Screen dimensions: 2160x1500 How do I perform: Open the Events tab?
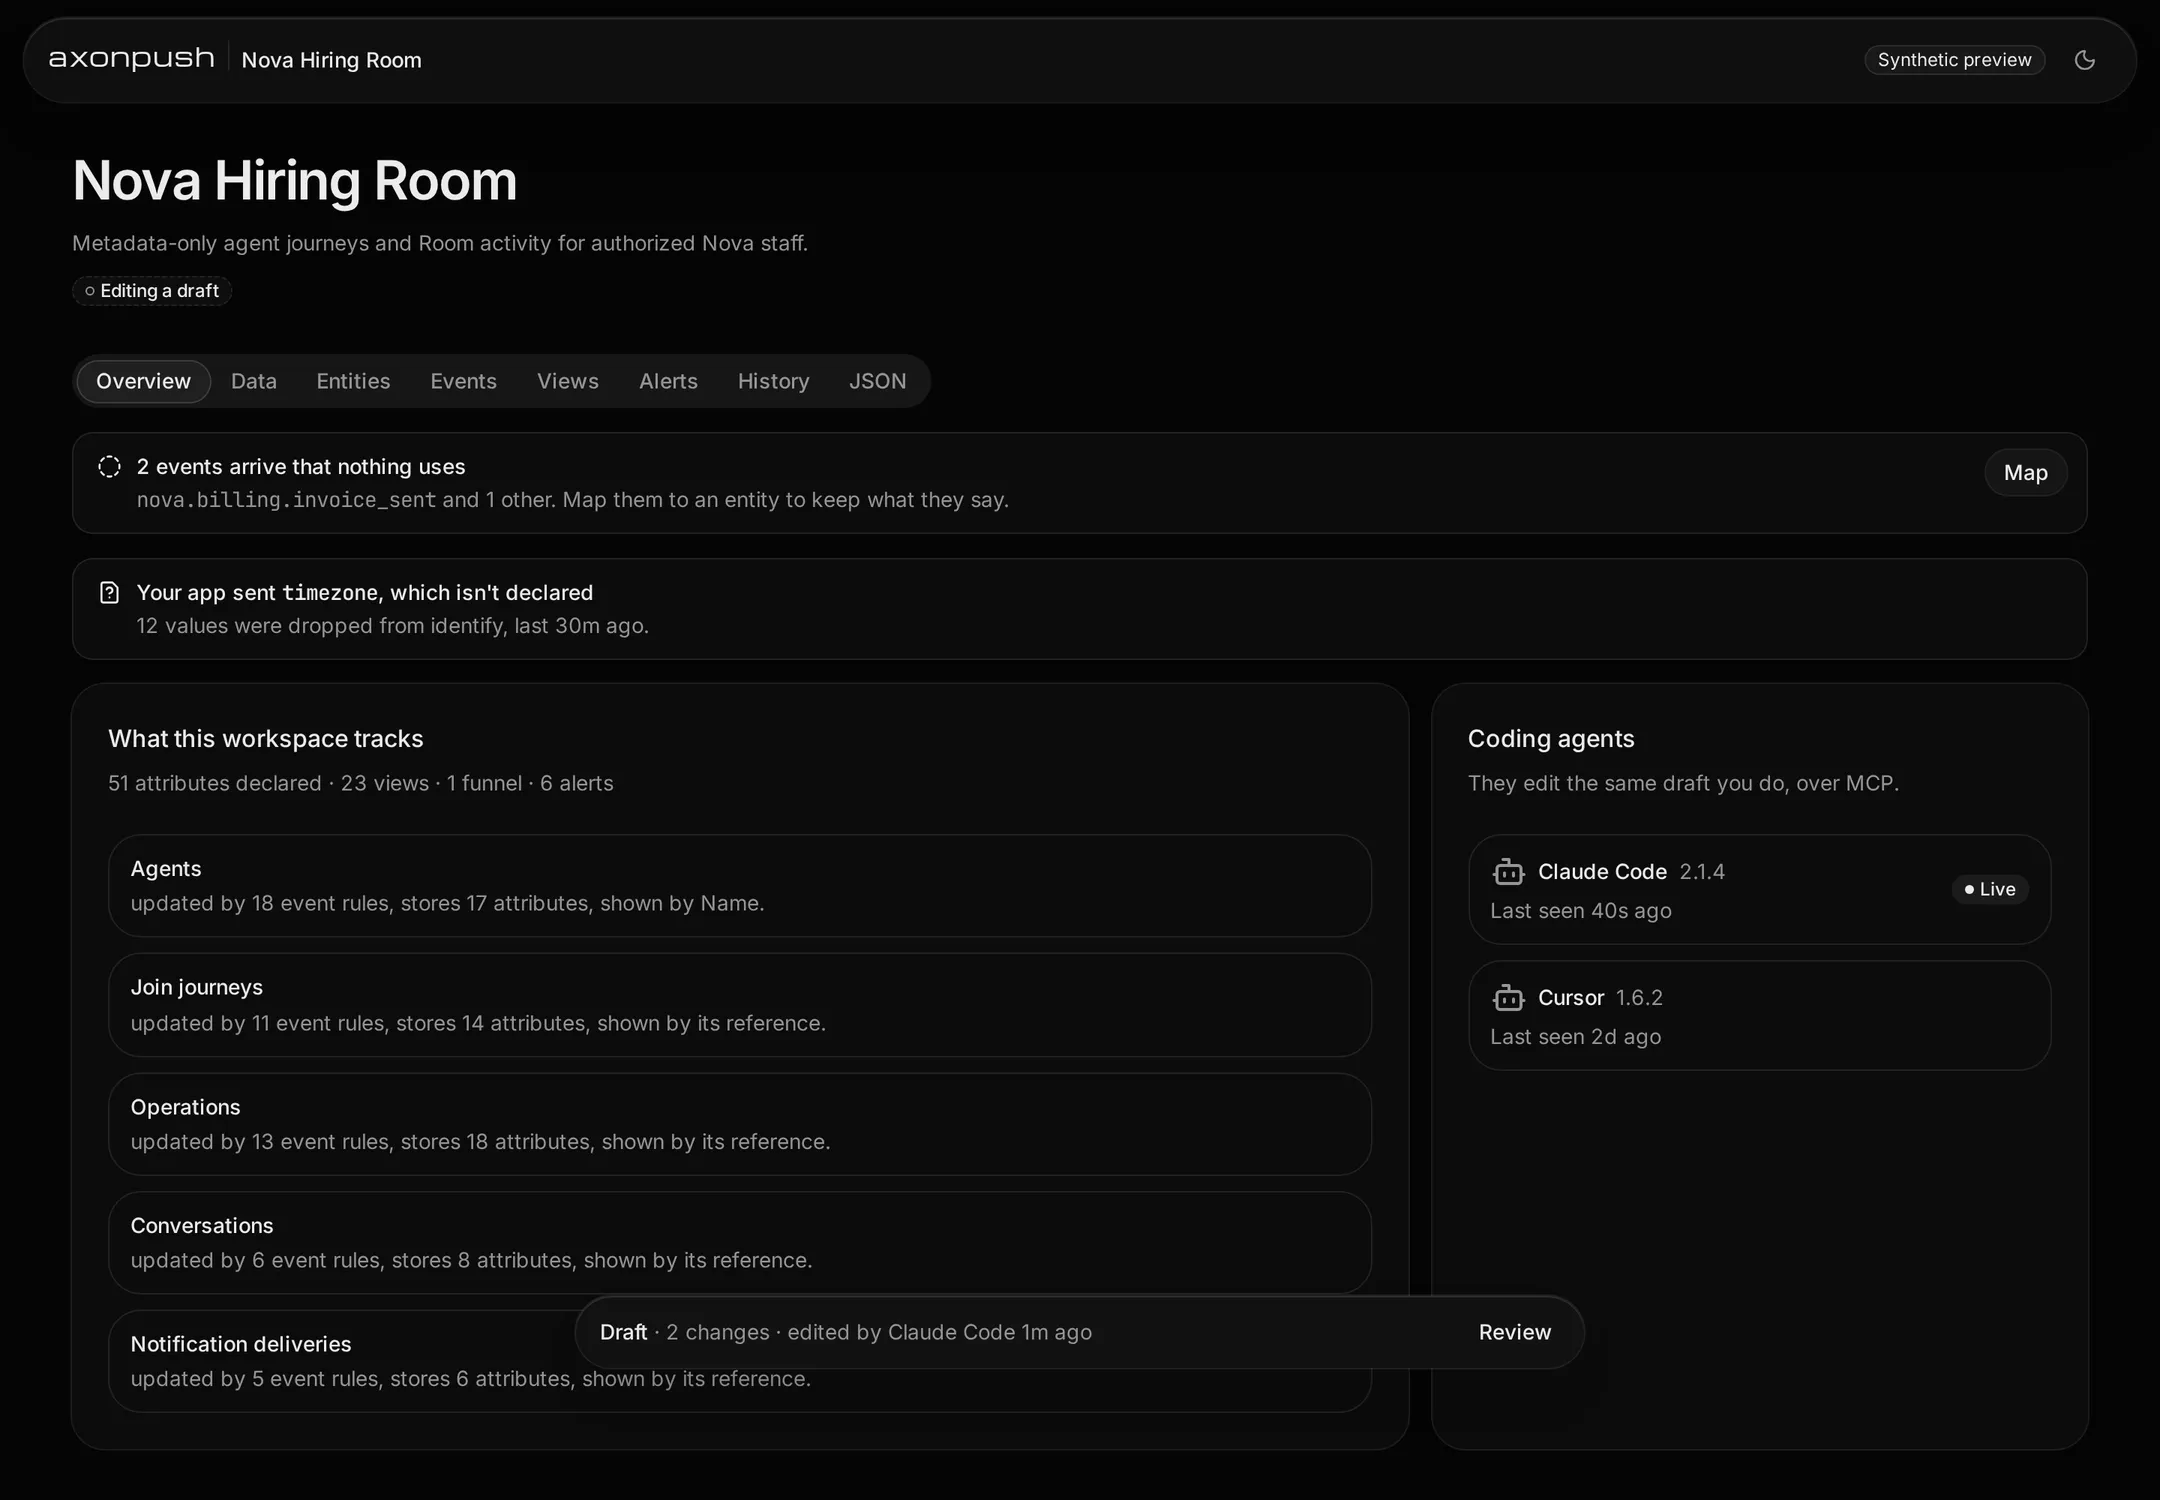click(463, 381)
